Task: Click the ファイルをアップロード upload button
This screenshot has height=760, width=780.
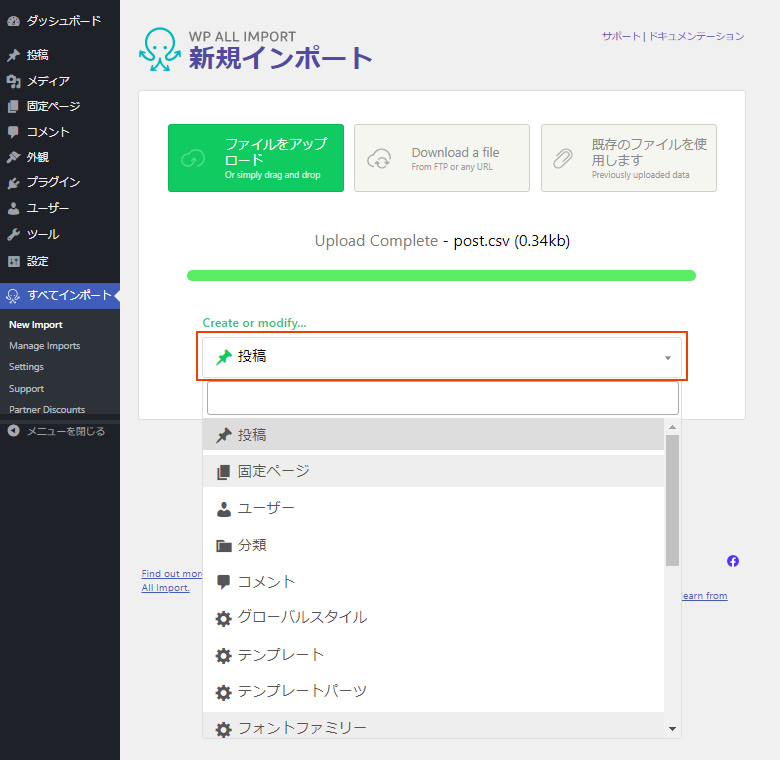Action: pos(256,158)
